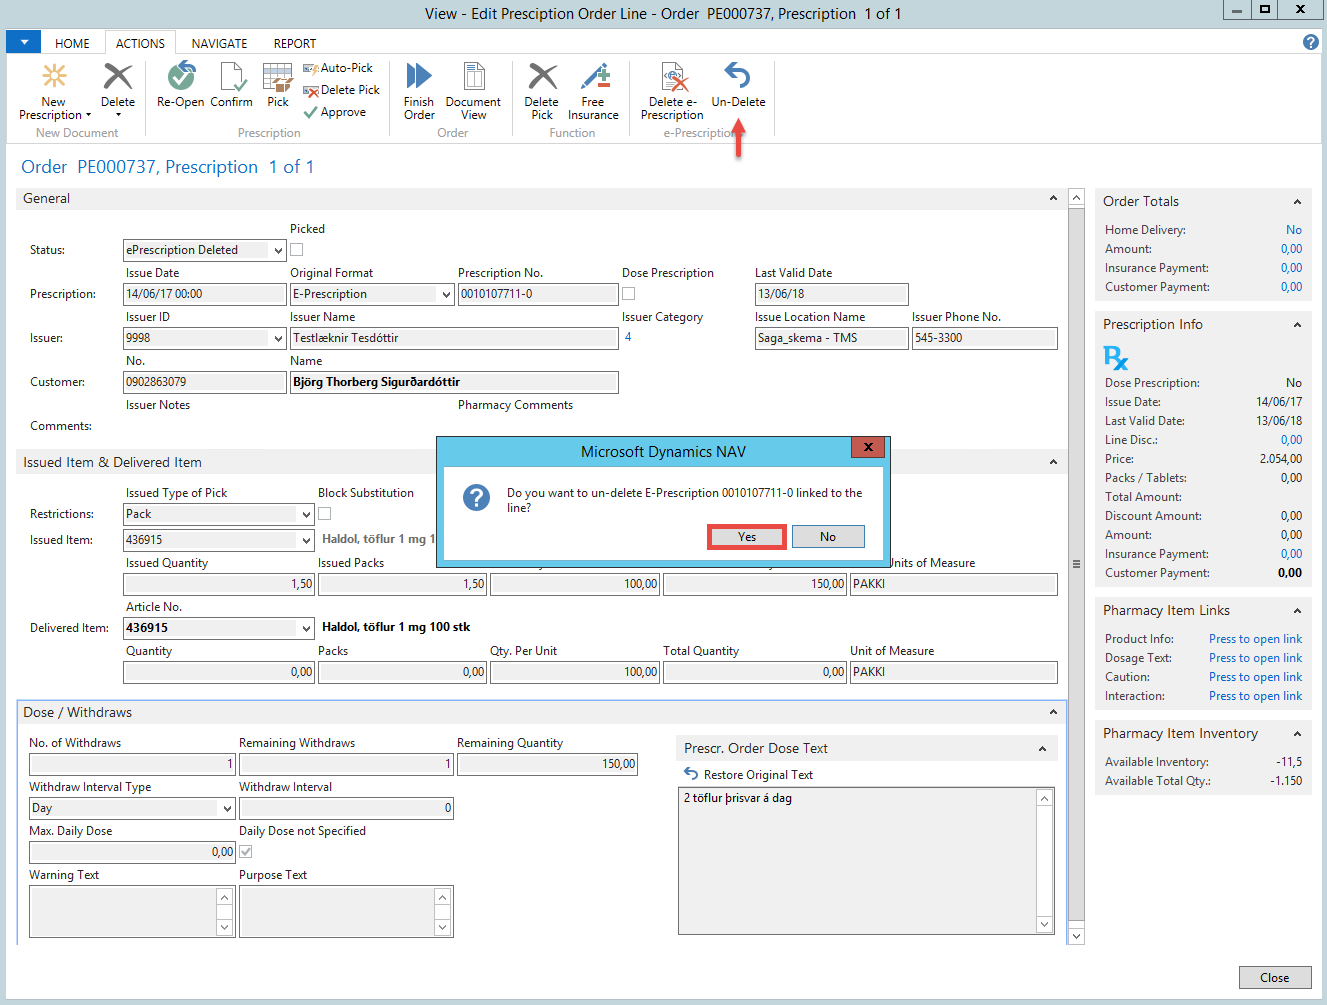Click the Re-Open ribbon icon
Image resolution: width=1327 pixels, height=1005 pixels.
[x=181, y=78]
